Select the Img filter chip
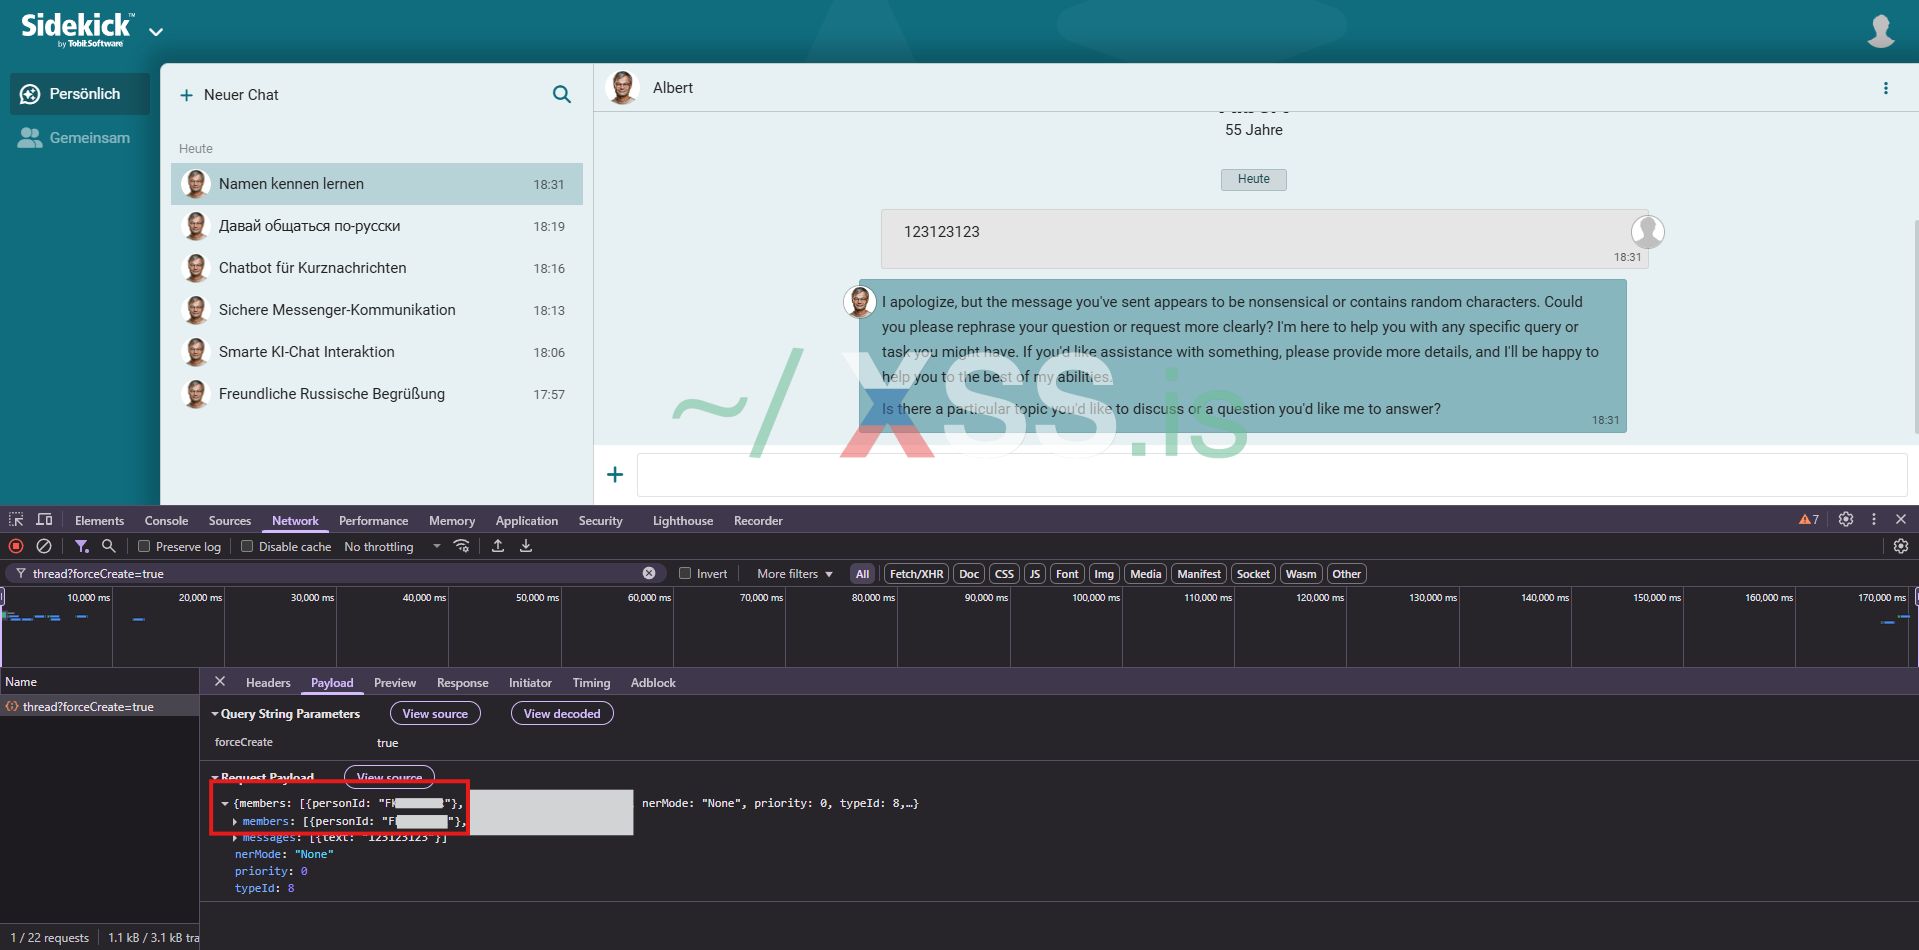 click(1104, 574)
